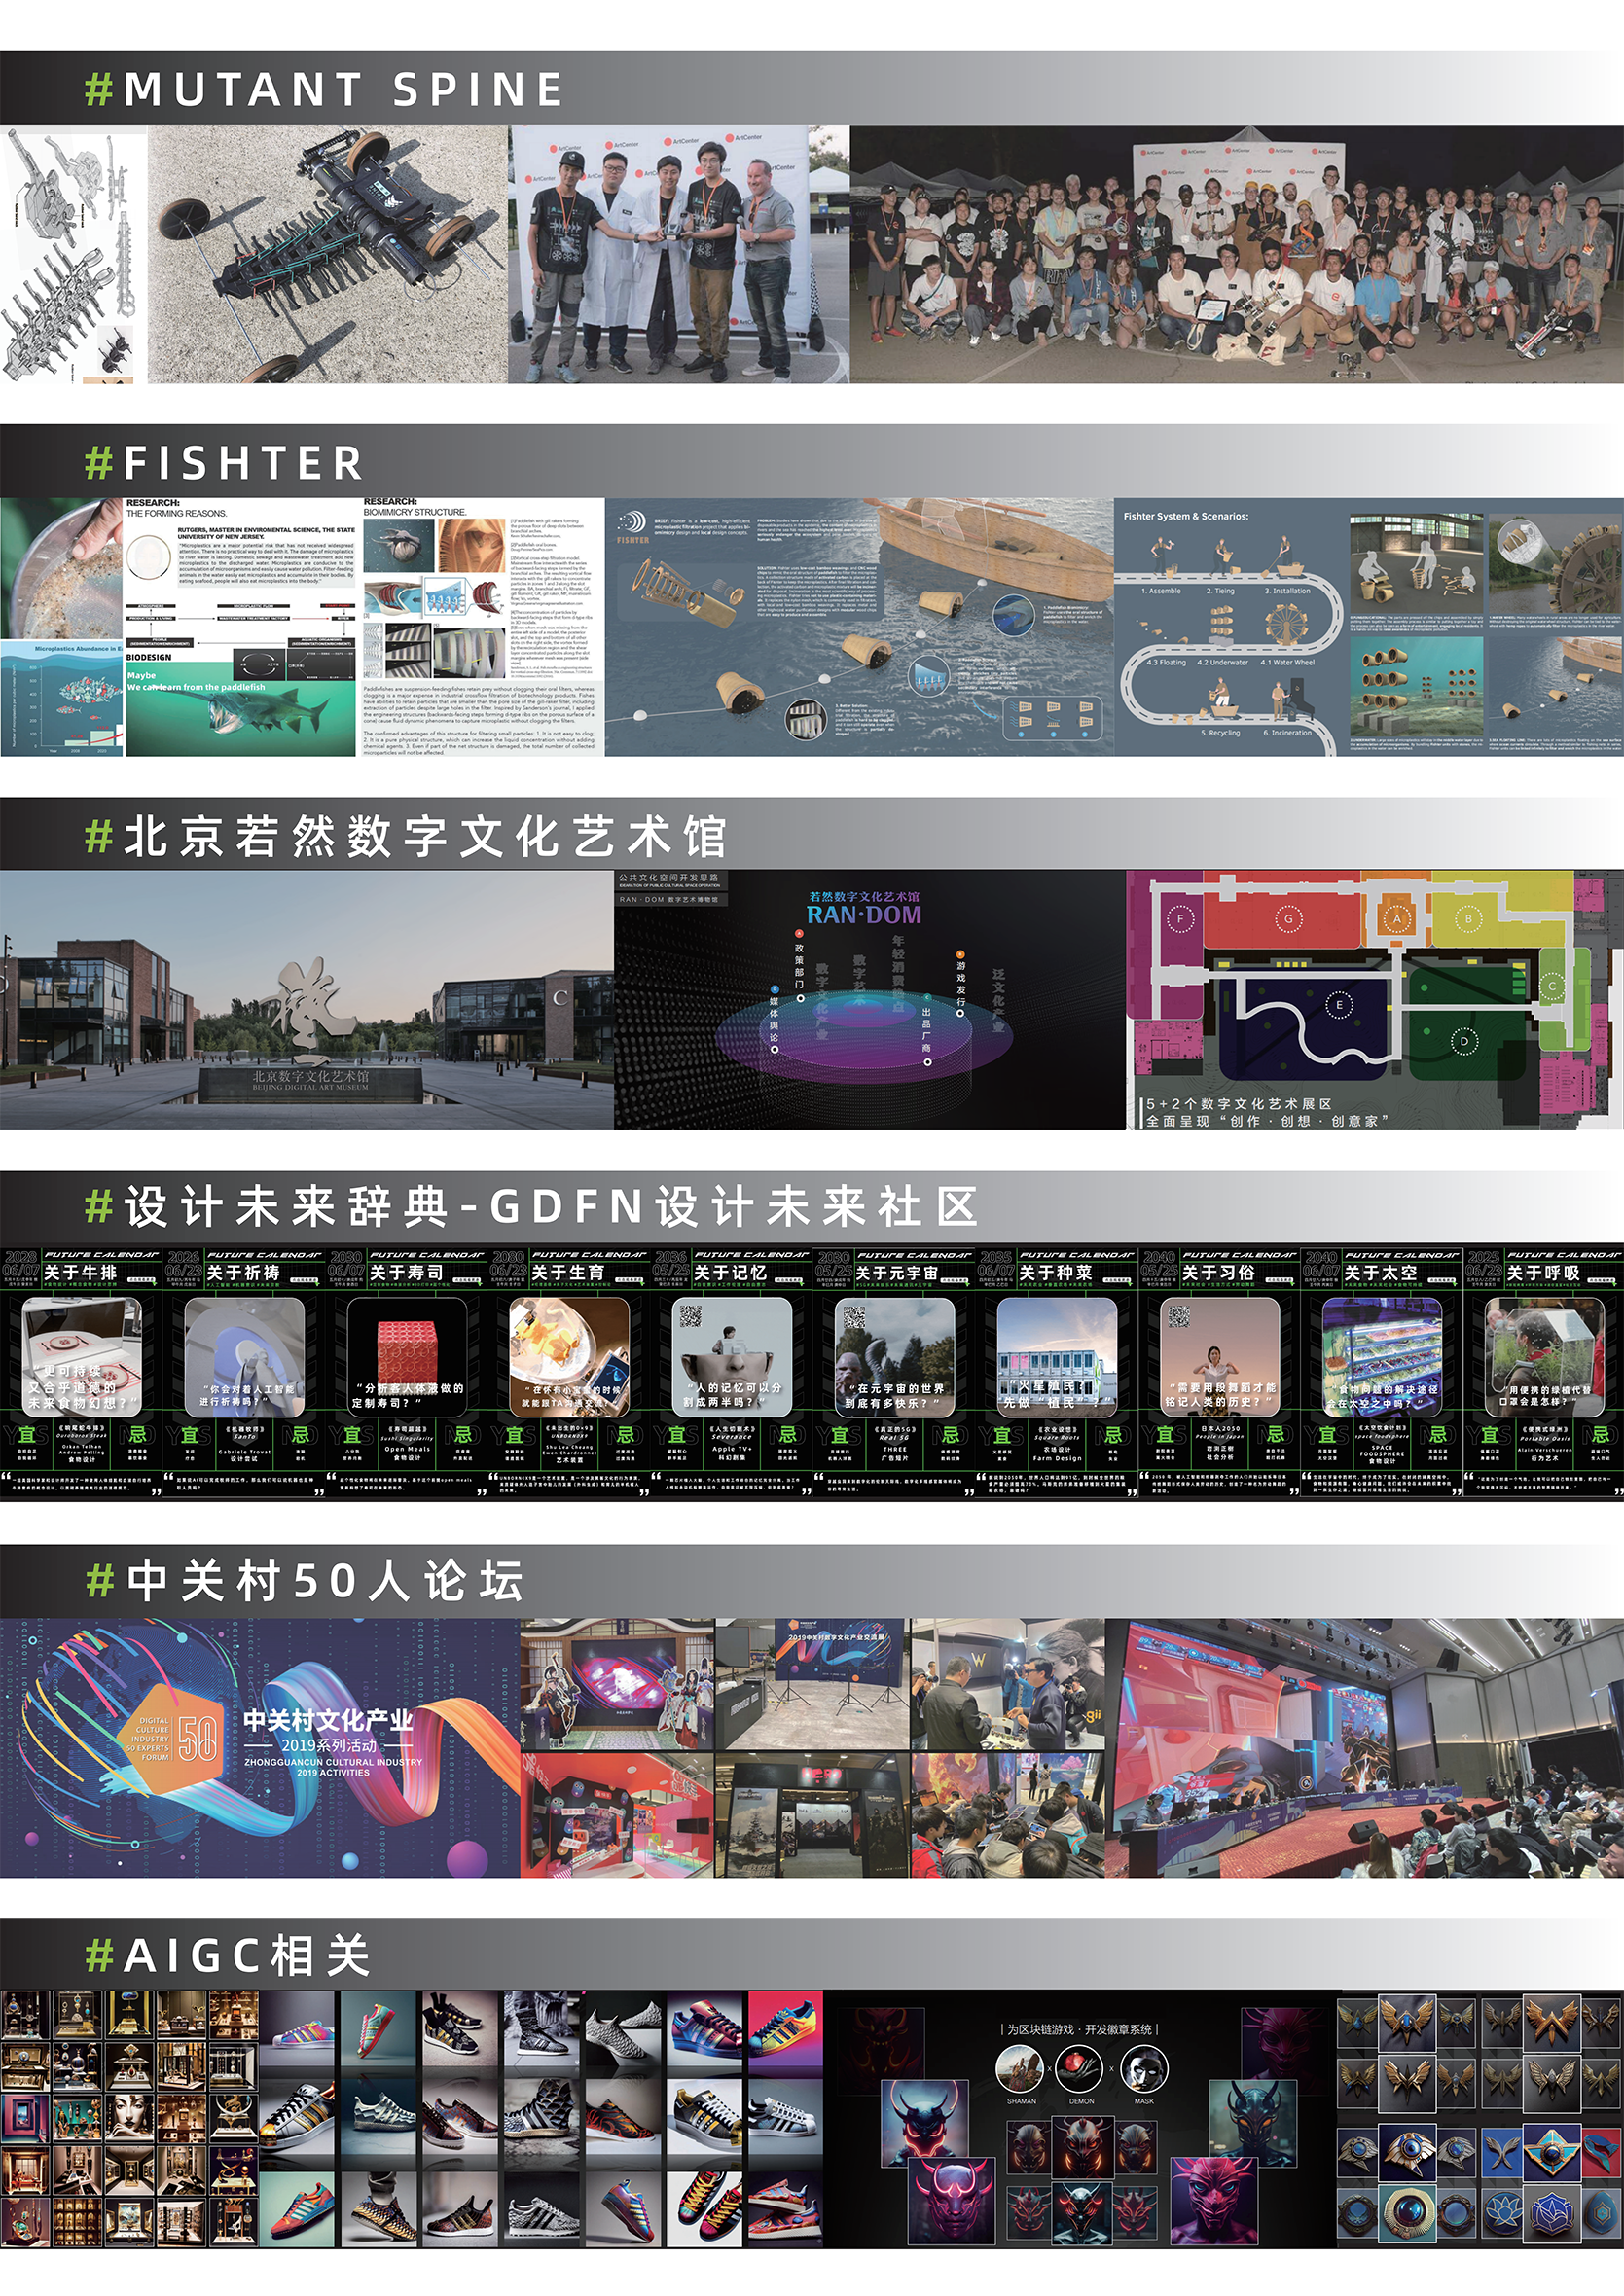The height and width of the screenshot is (2296, 1624).
Task: Click the Assemble step worker icon
Action: coord(1162,556)
